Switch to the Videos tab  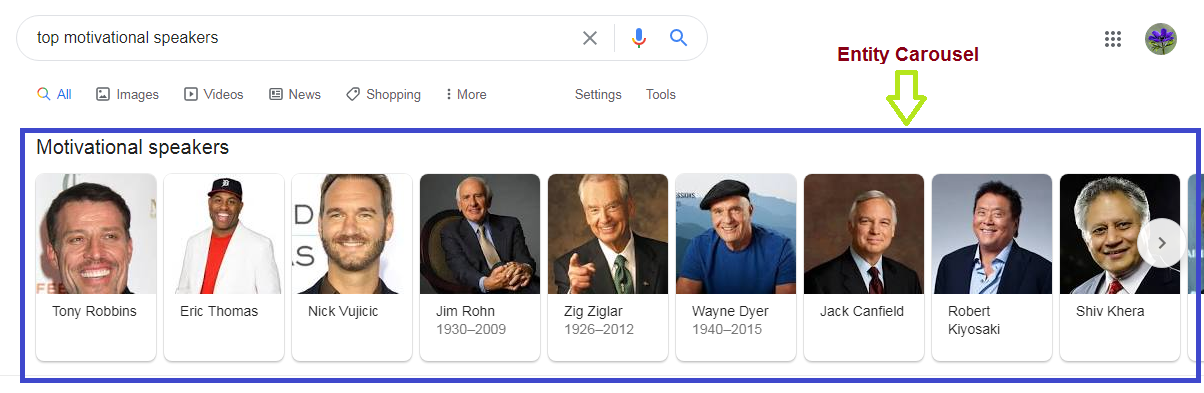tap(213, 94)
